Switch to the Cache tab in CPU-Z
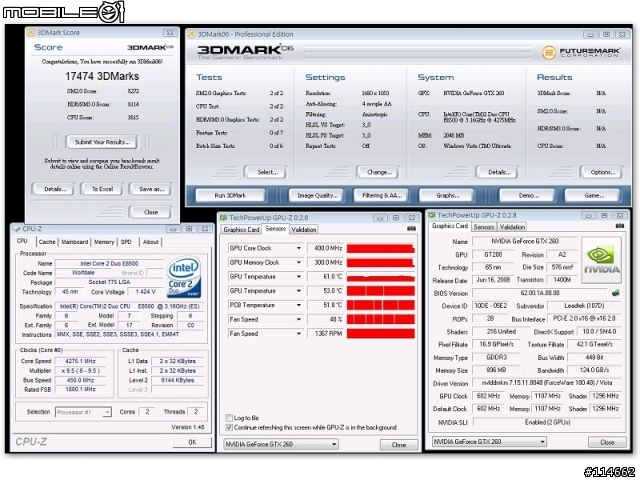The width and height of the screenshot is (640, 480). coord(47,242)
